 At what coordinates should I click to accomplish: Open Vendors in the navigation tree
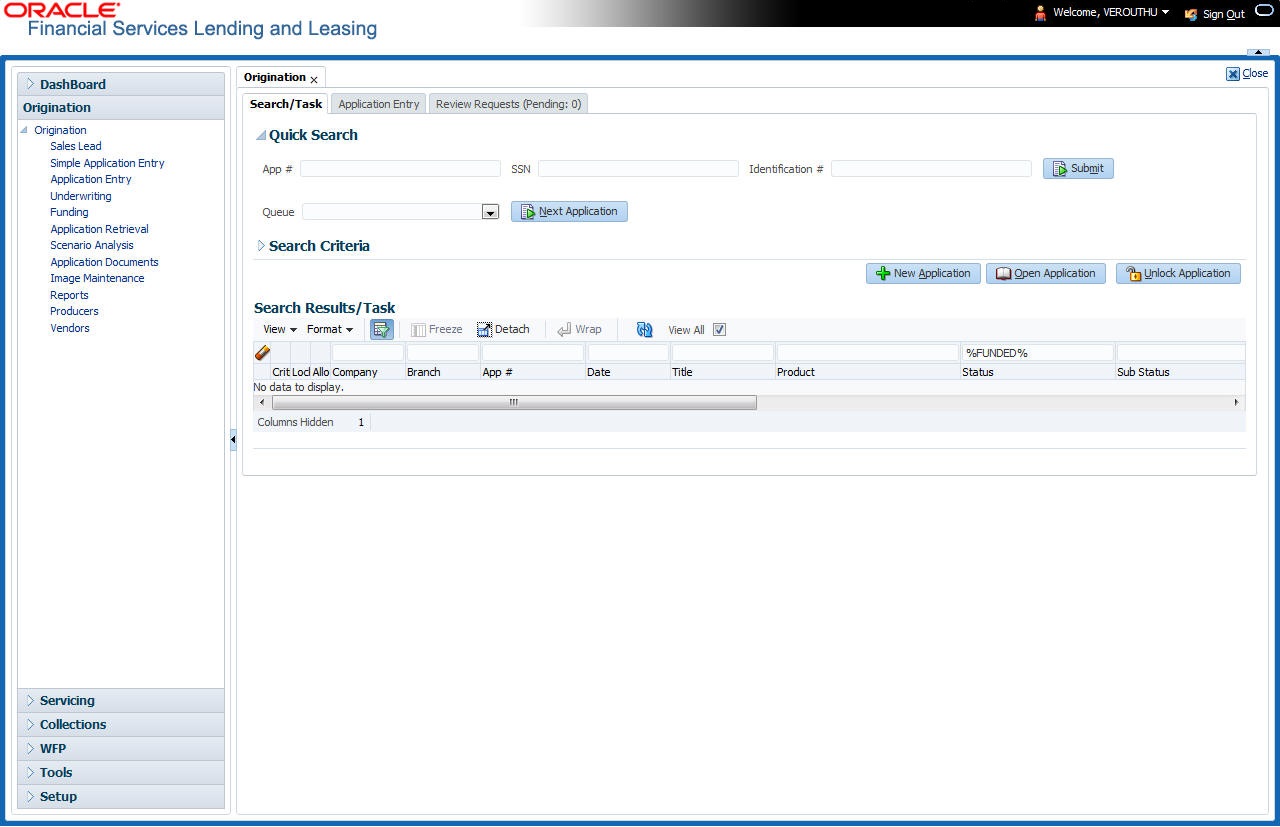(70, 328)
